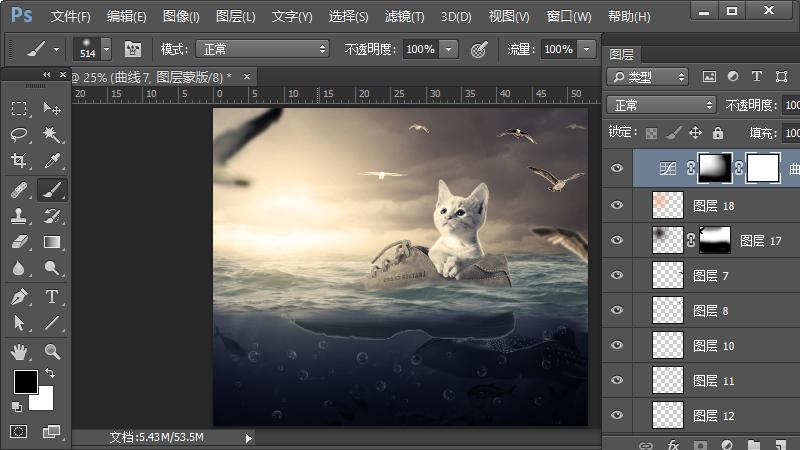Open the tool preset picker arrow
Screen dimensions: 800x450
56,49
